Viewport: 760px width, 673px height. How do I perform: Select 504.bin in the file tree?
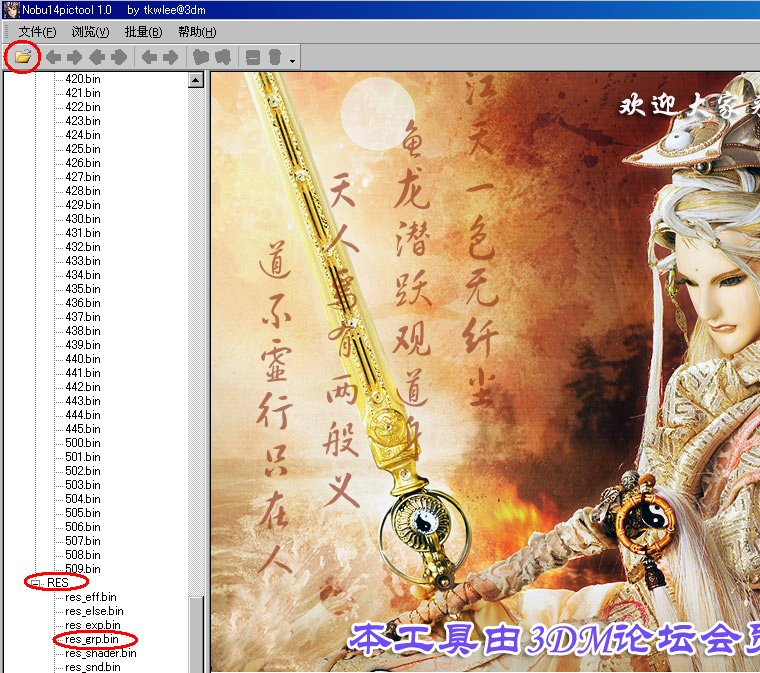[83, 499]
